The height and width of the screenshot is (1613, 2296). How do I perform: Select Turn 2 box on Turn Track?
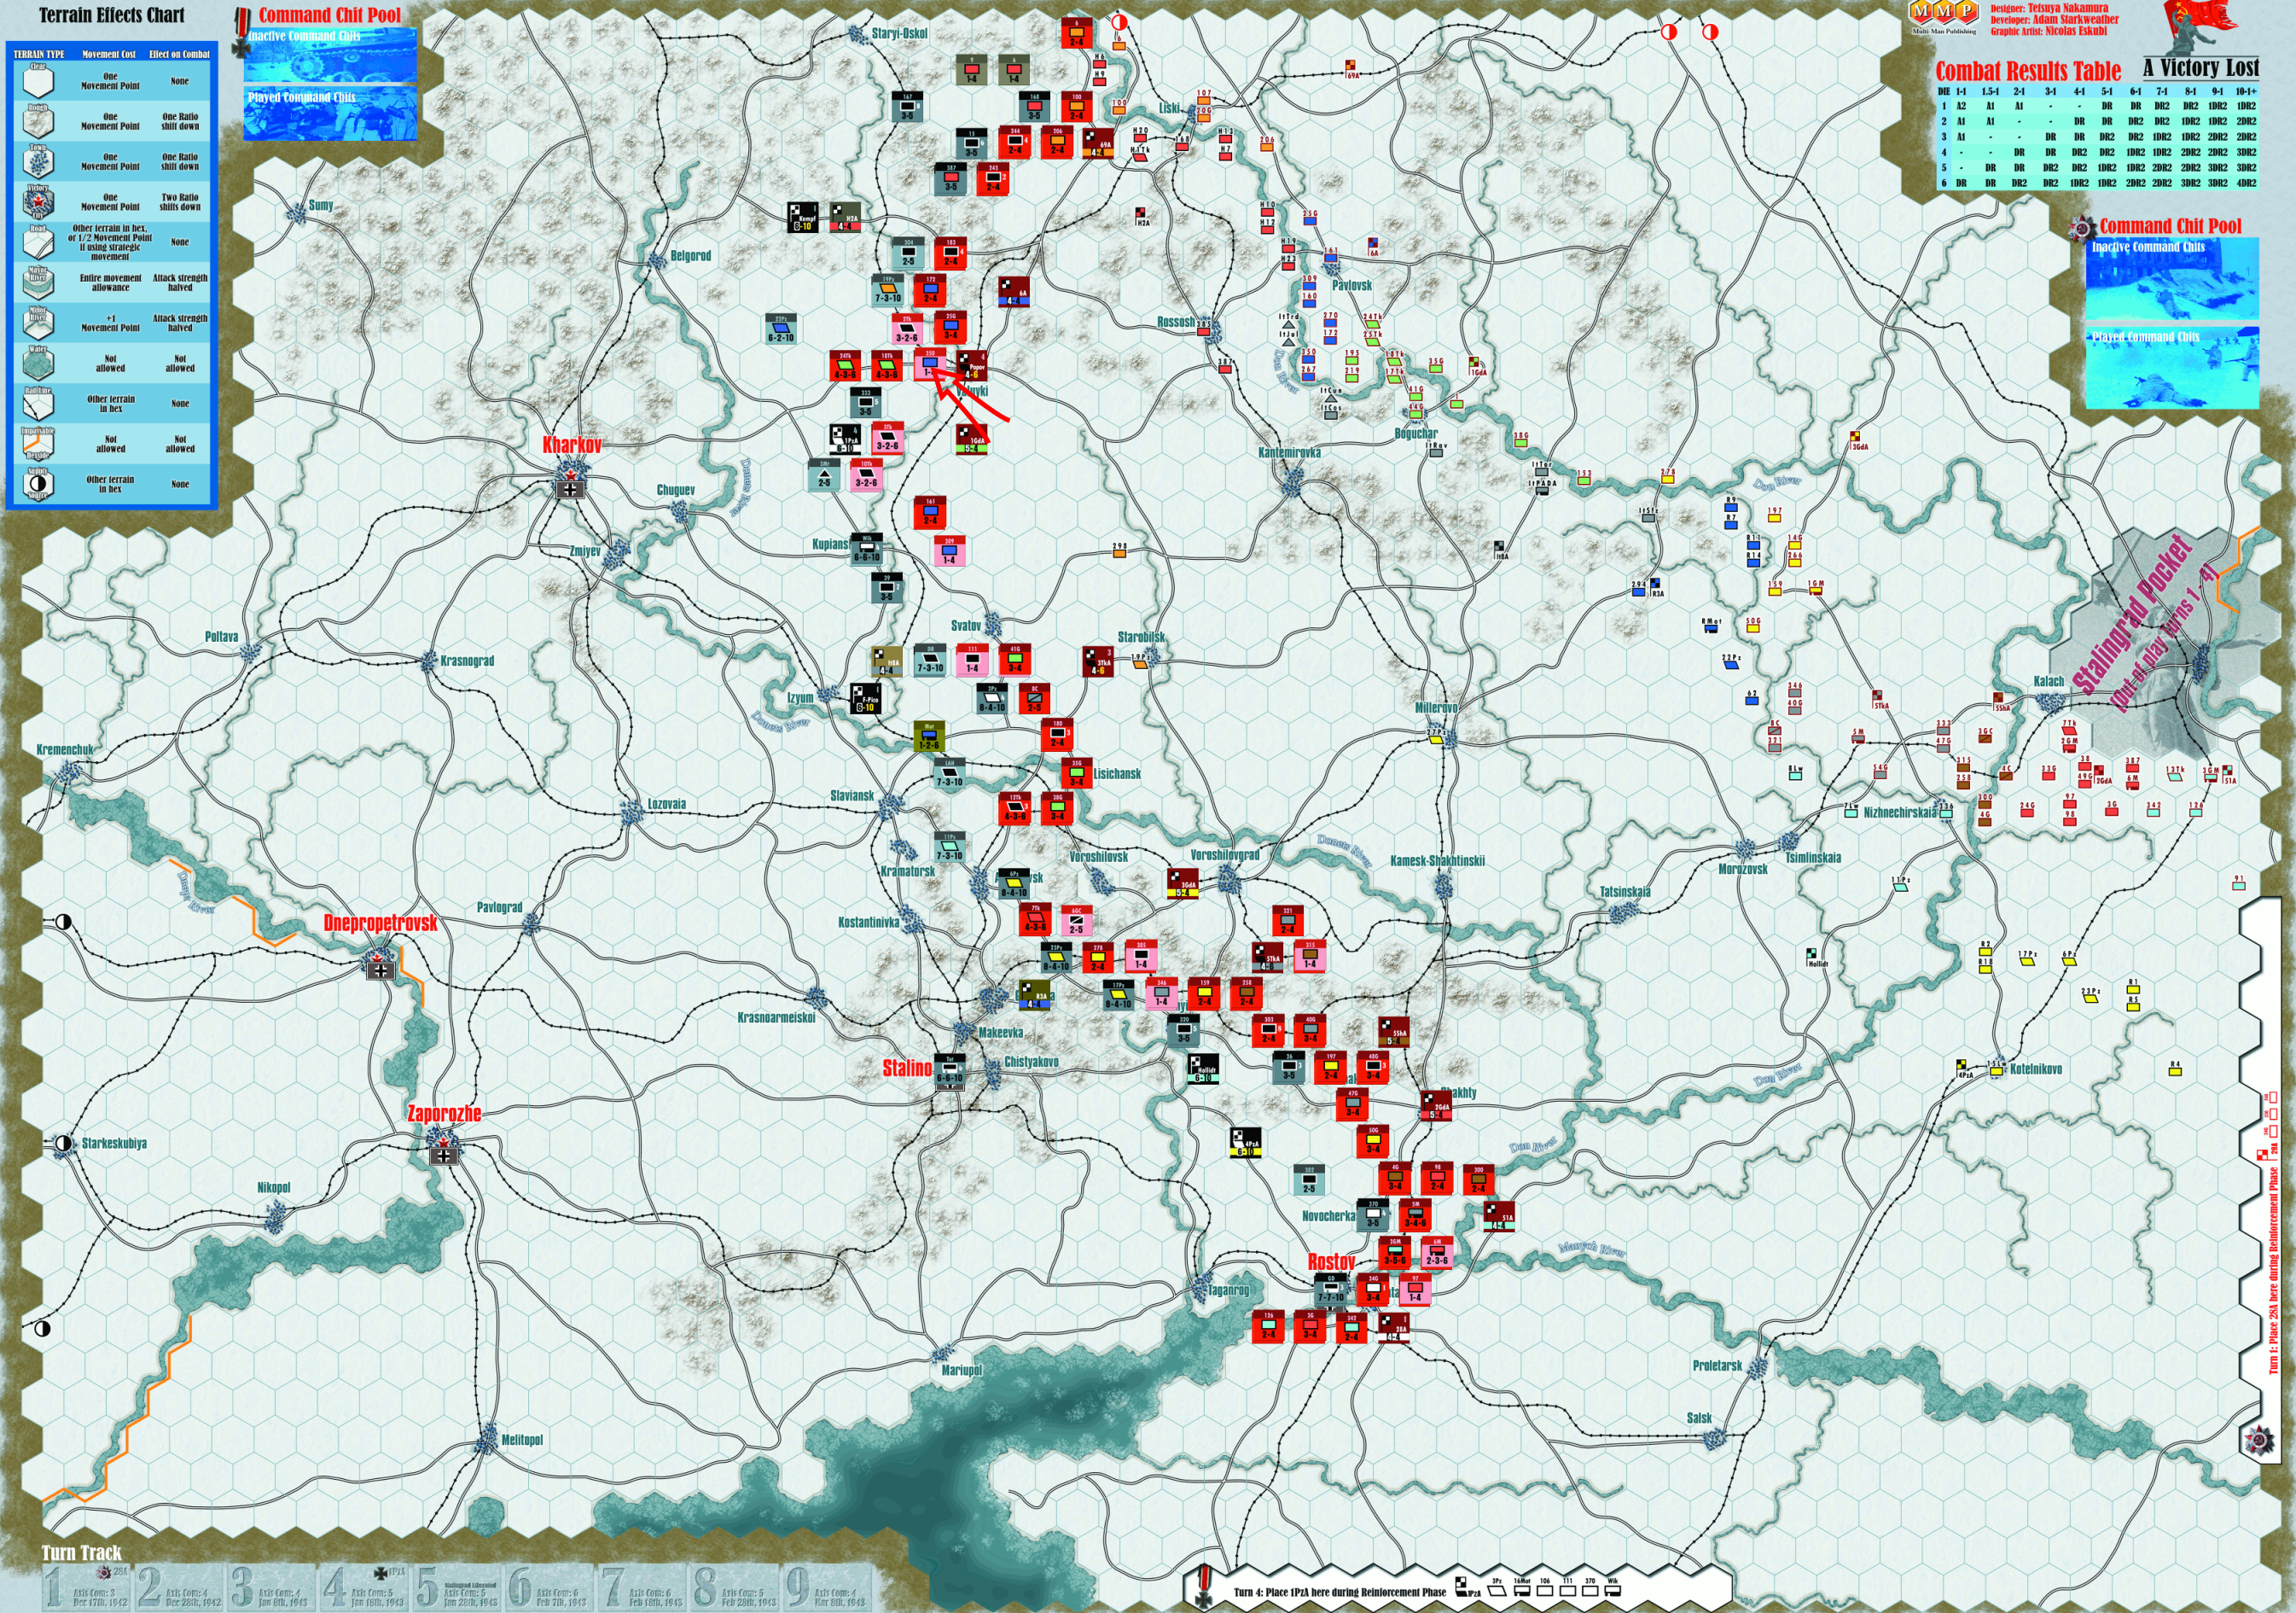point(179,1588)
